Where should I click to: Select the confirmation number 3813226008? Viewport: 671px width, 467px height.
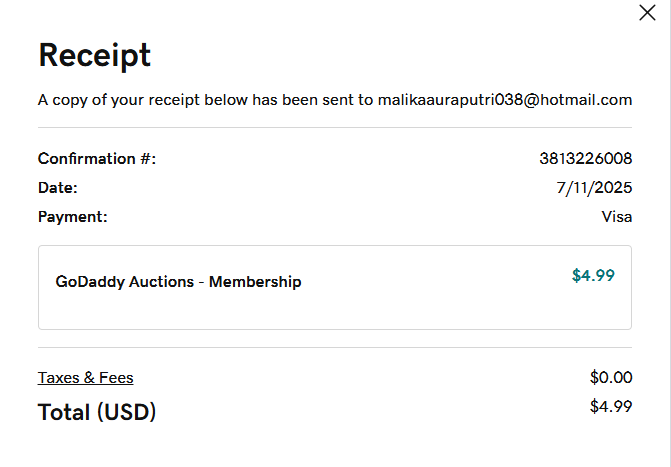[585, 158]
